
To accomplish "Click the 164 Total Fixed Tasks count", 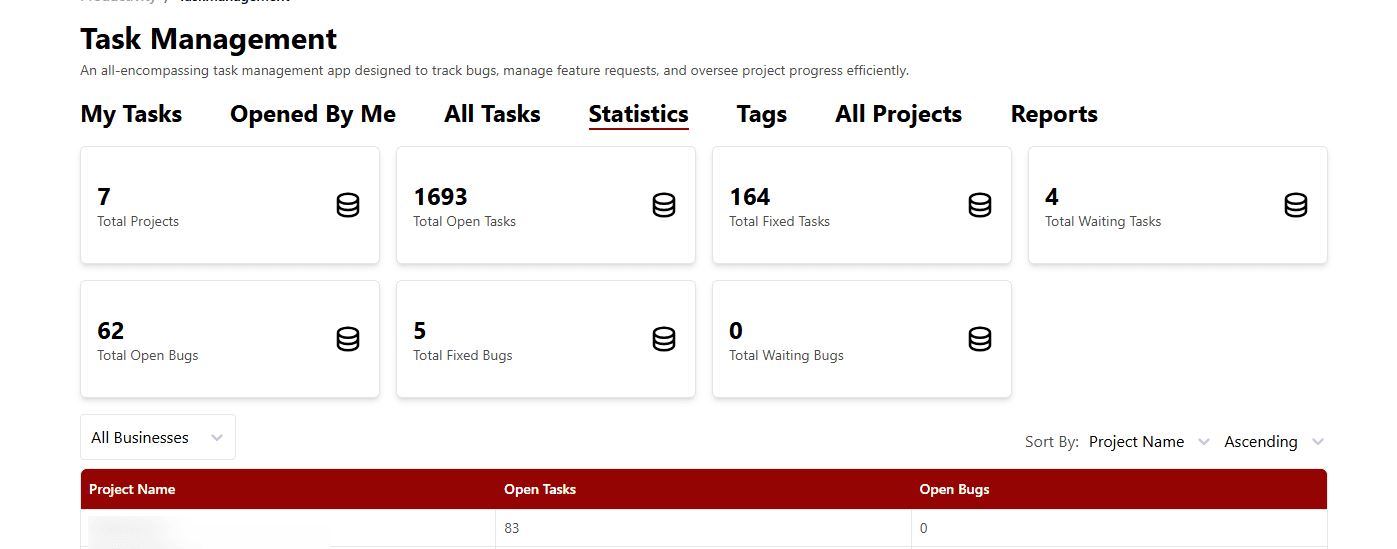I will 750,196.
